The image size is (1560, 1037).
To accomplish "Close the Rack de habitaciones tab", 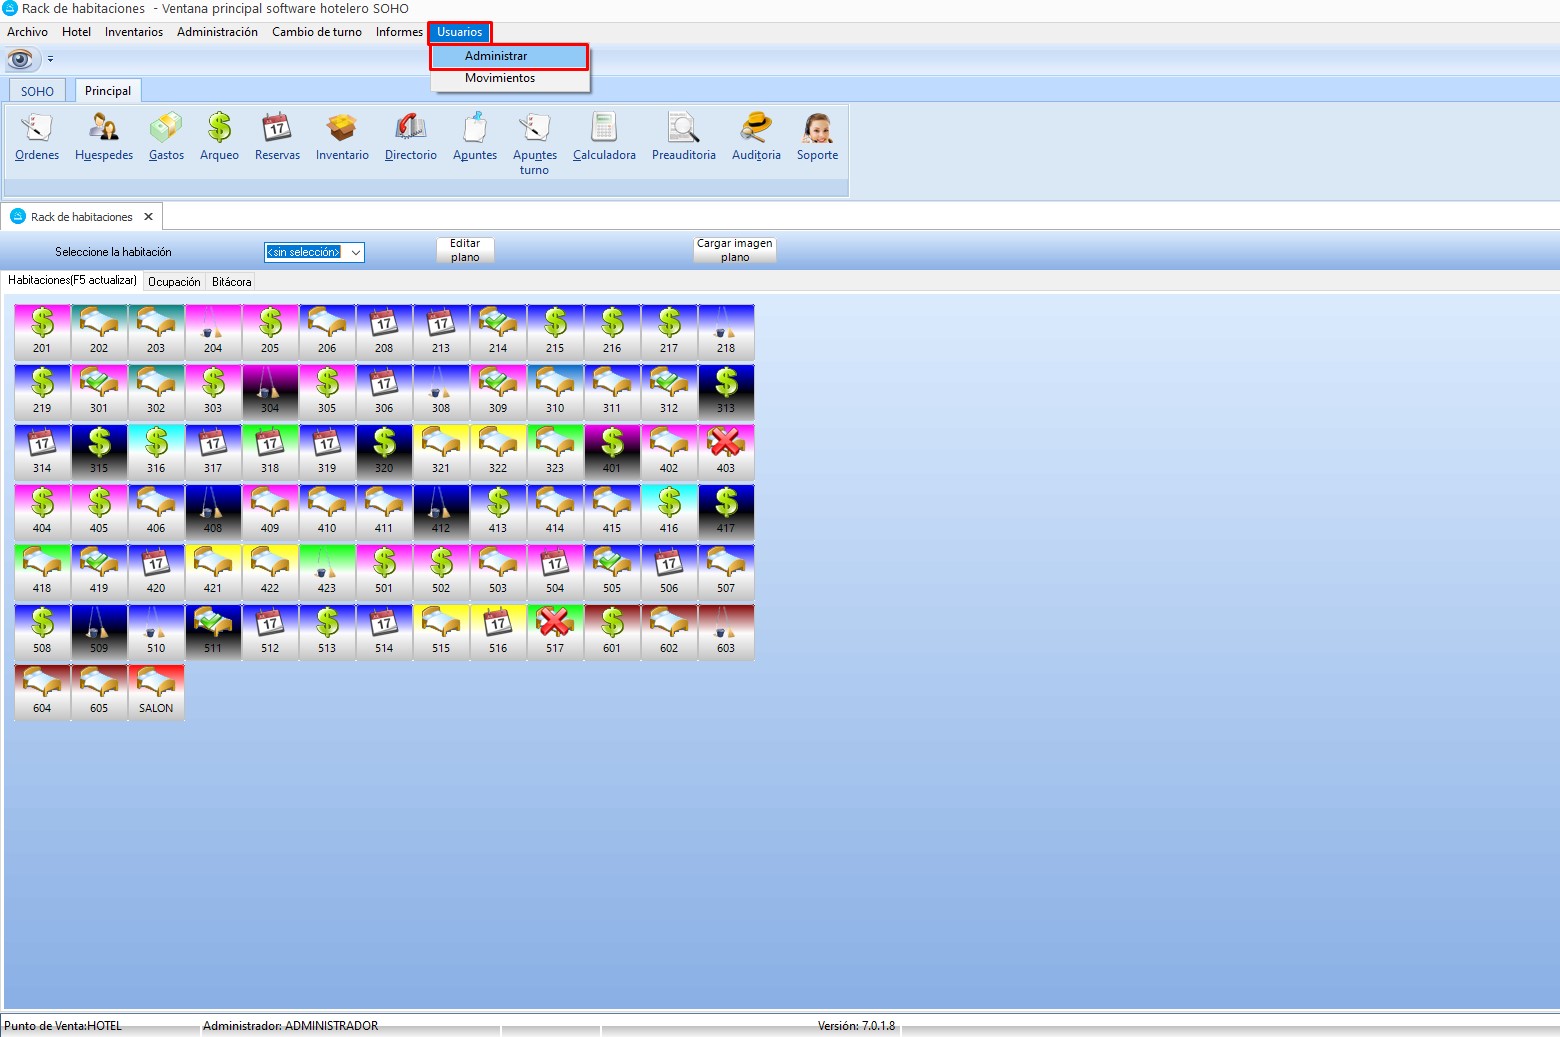I will click(x=148, y=217).
